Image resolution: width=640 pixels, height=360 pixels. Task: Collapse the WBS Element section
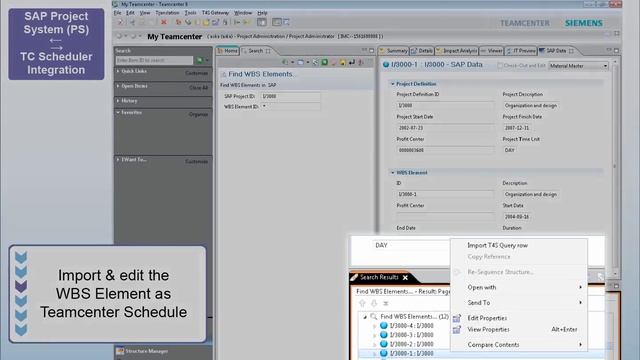tap(393, 173)
